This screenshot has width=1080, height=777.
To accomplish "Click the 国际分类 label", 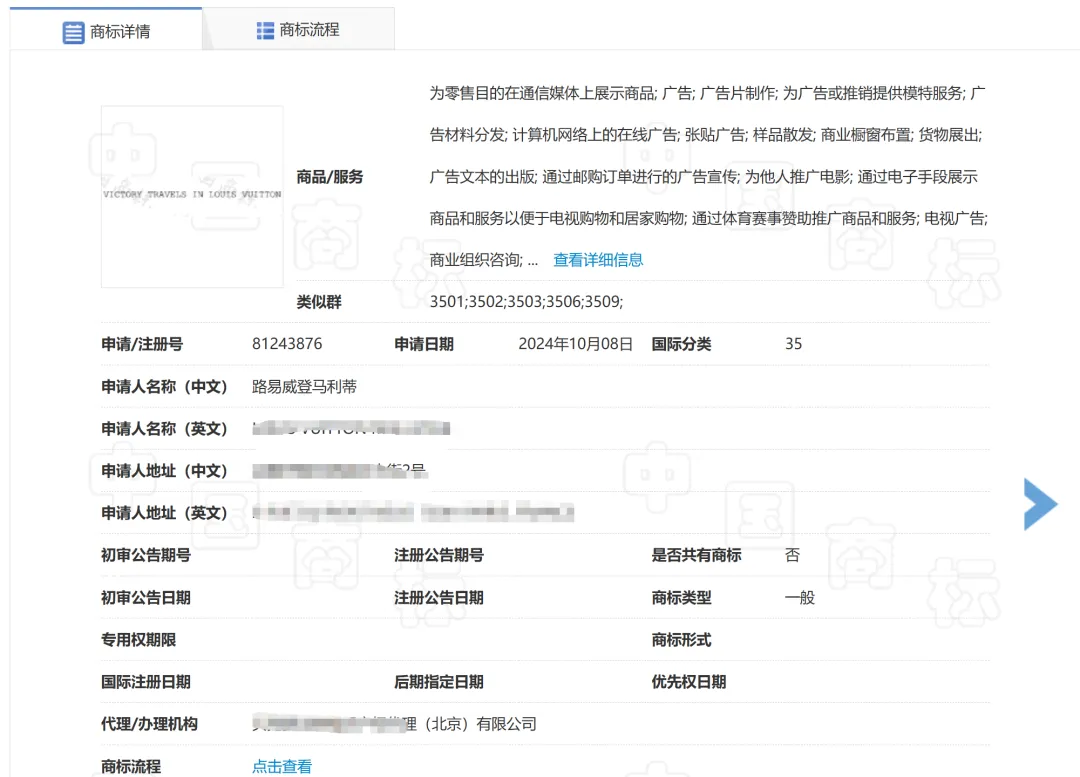I will point(681,344).
